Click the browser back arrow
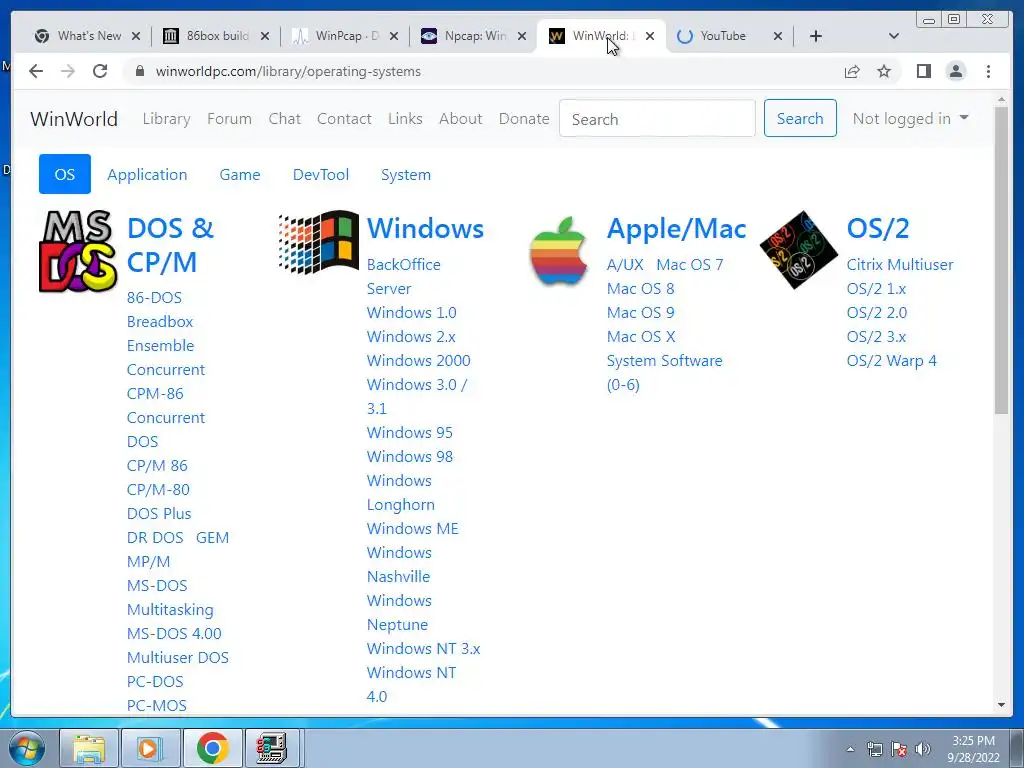Image resolution: width=1024 pixels, height=768 pixels. 36,71
